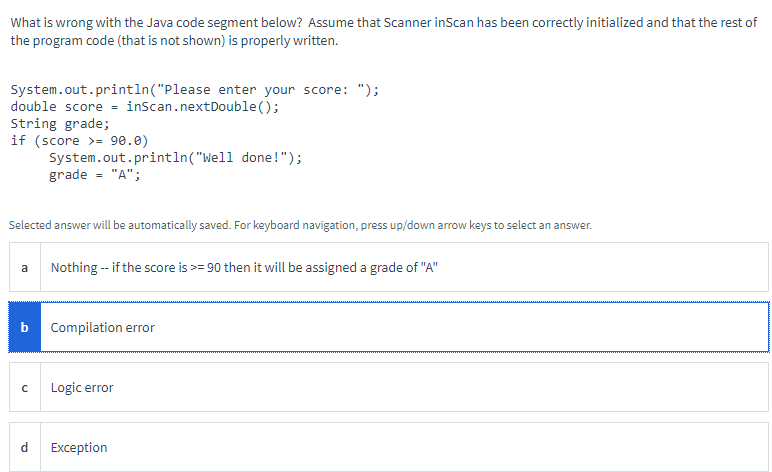Click the highlighted blue b letter box
The height and width of the screenshot is (472, 772).
pos(25,327)
